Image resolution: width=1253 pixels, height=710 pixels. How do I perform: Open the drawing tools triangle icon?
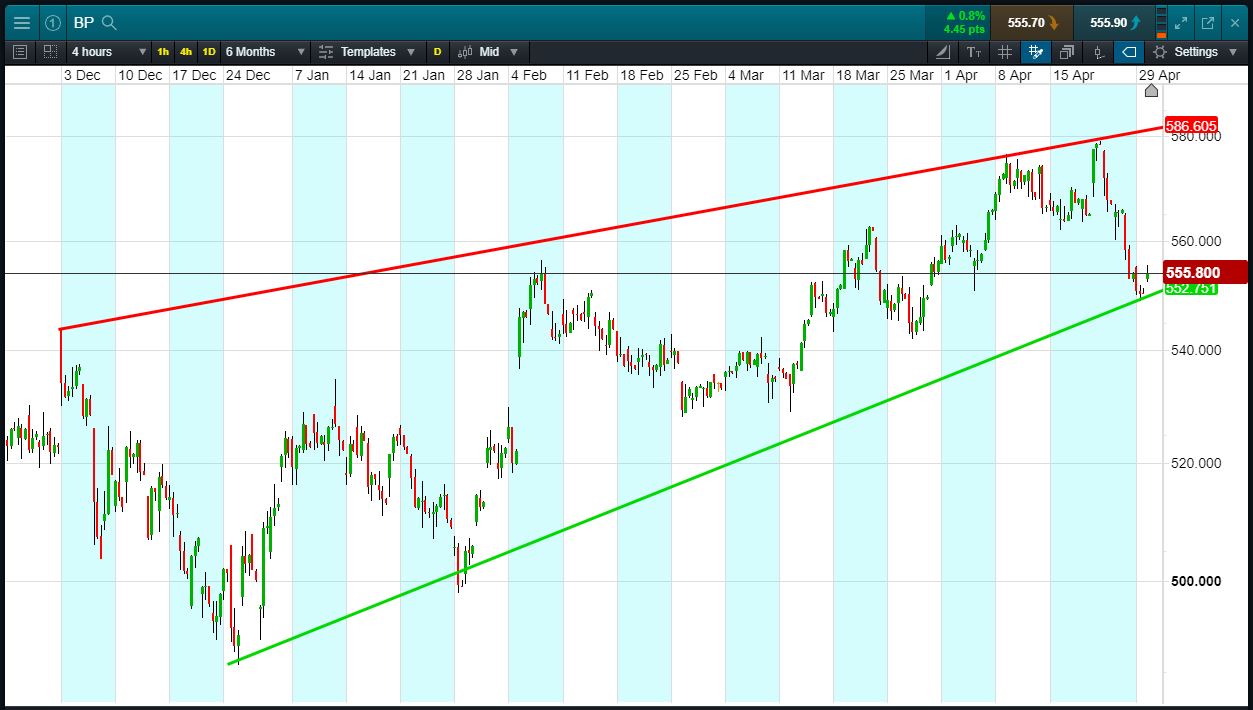pos(944,52)
